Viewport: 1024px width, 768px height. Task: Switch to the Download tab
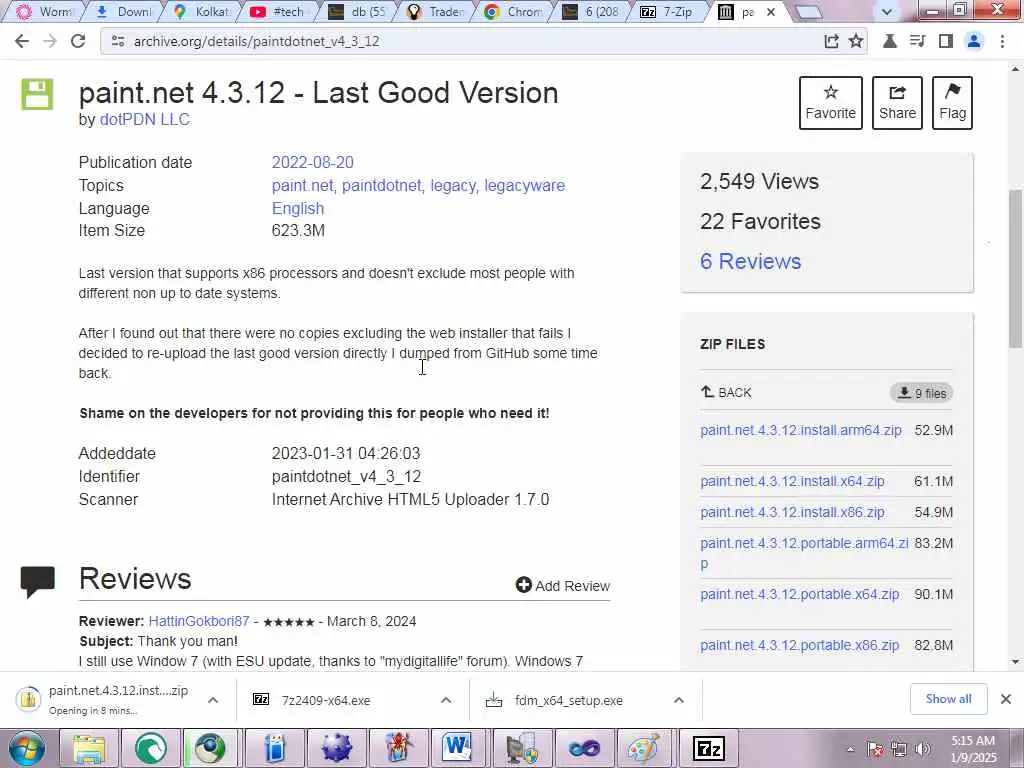123,11
